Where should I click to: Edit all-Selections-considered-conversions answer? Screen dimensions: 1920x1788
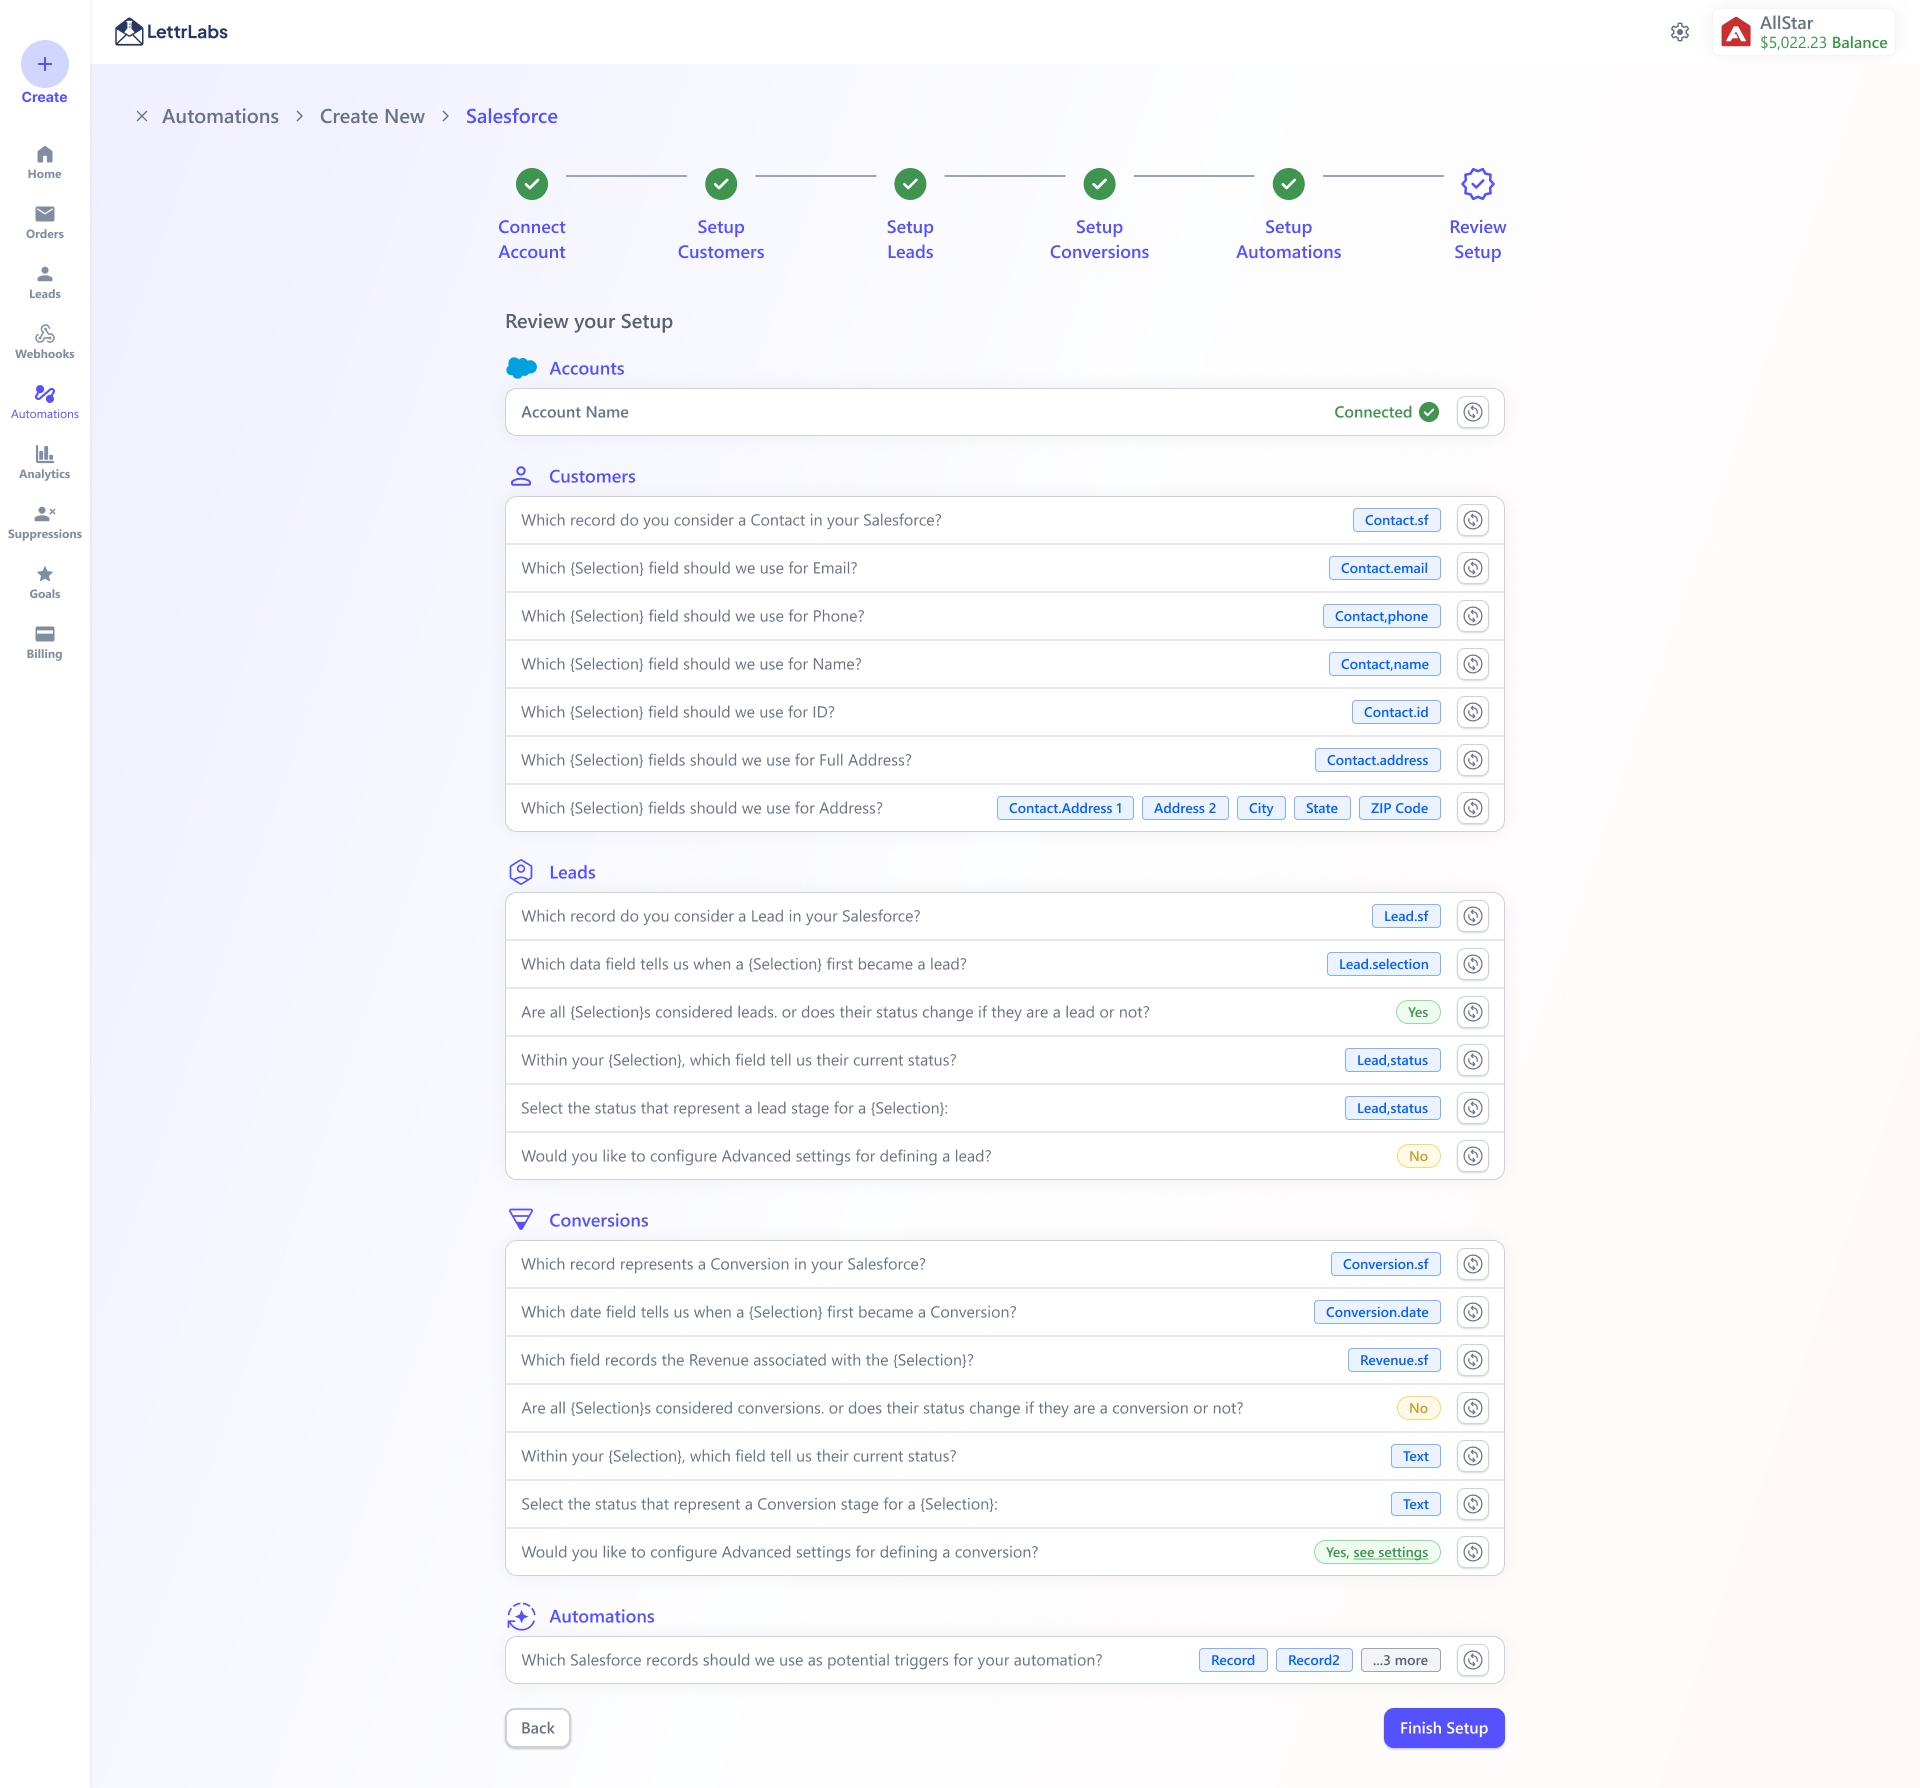point(1473,1408)
